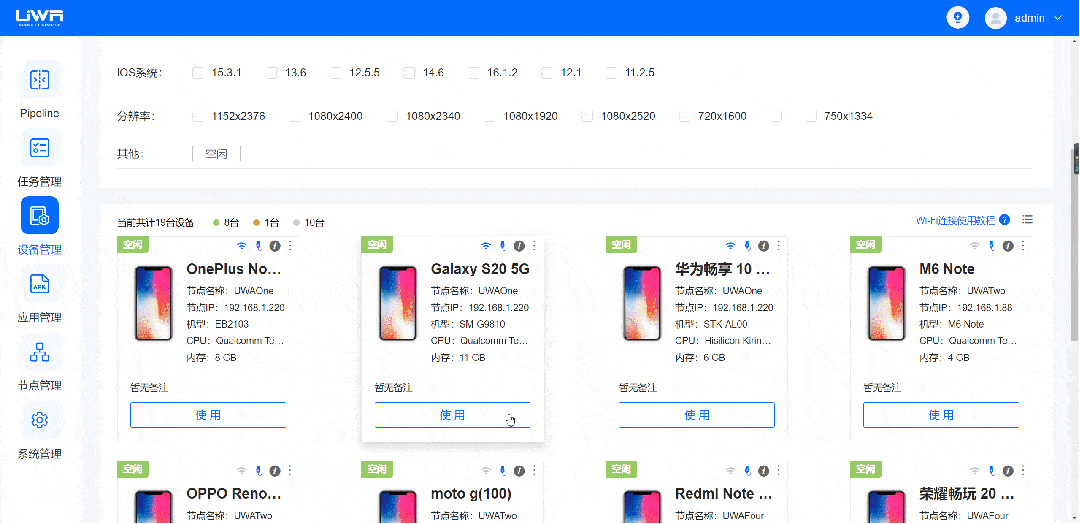Click 使用 button for M6 Note
Screen dimensions: 1080x524
941,415
